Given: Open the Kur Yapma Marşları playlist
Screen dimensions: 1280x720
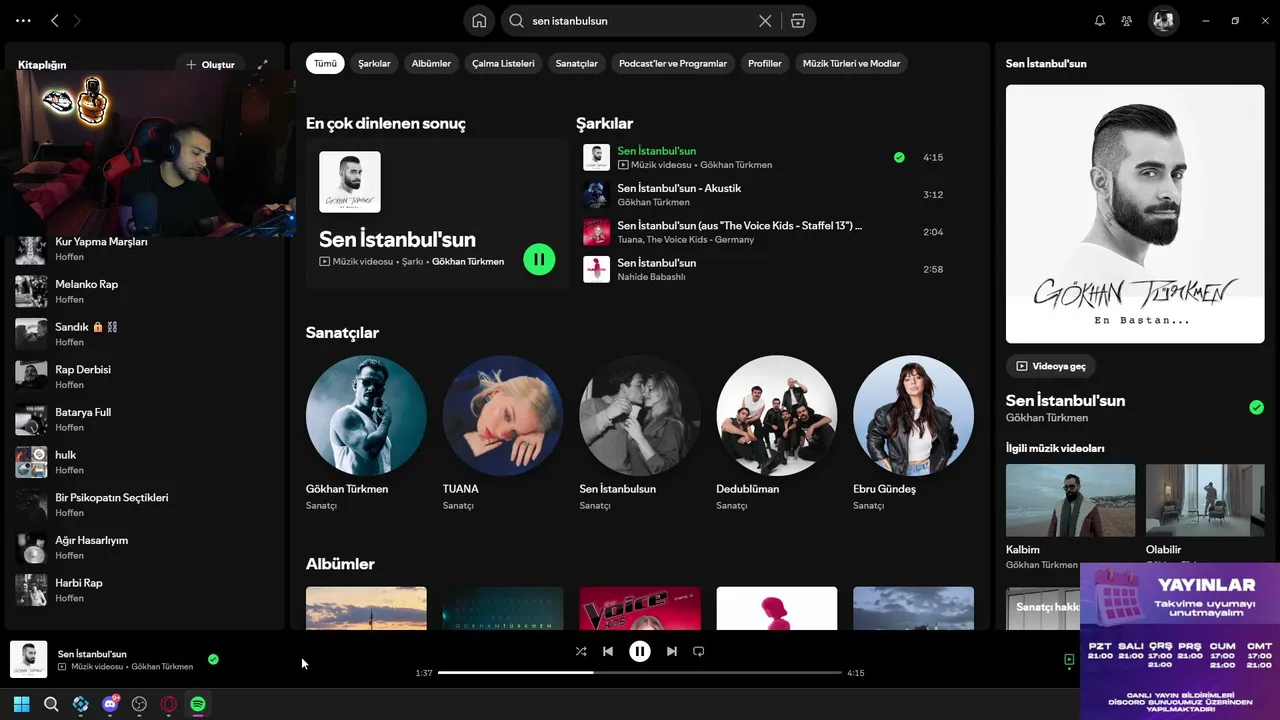Looking at the screenshot, I should tap(147, 249).
